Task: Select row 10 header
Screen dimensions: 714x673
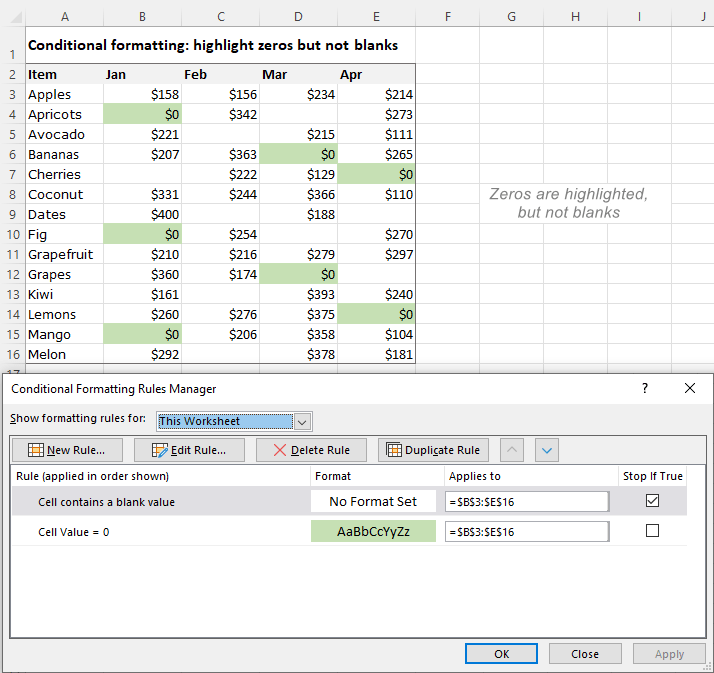Action: (x=13, y=235)
